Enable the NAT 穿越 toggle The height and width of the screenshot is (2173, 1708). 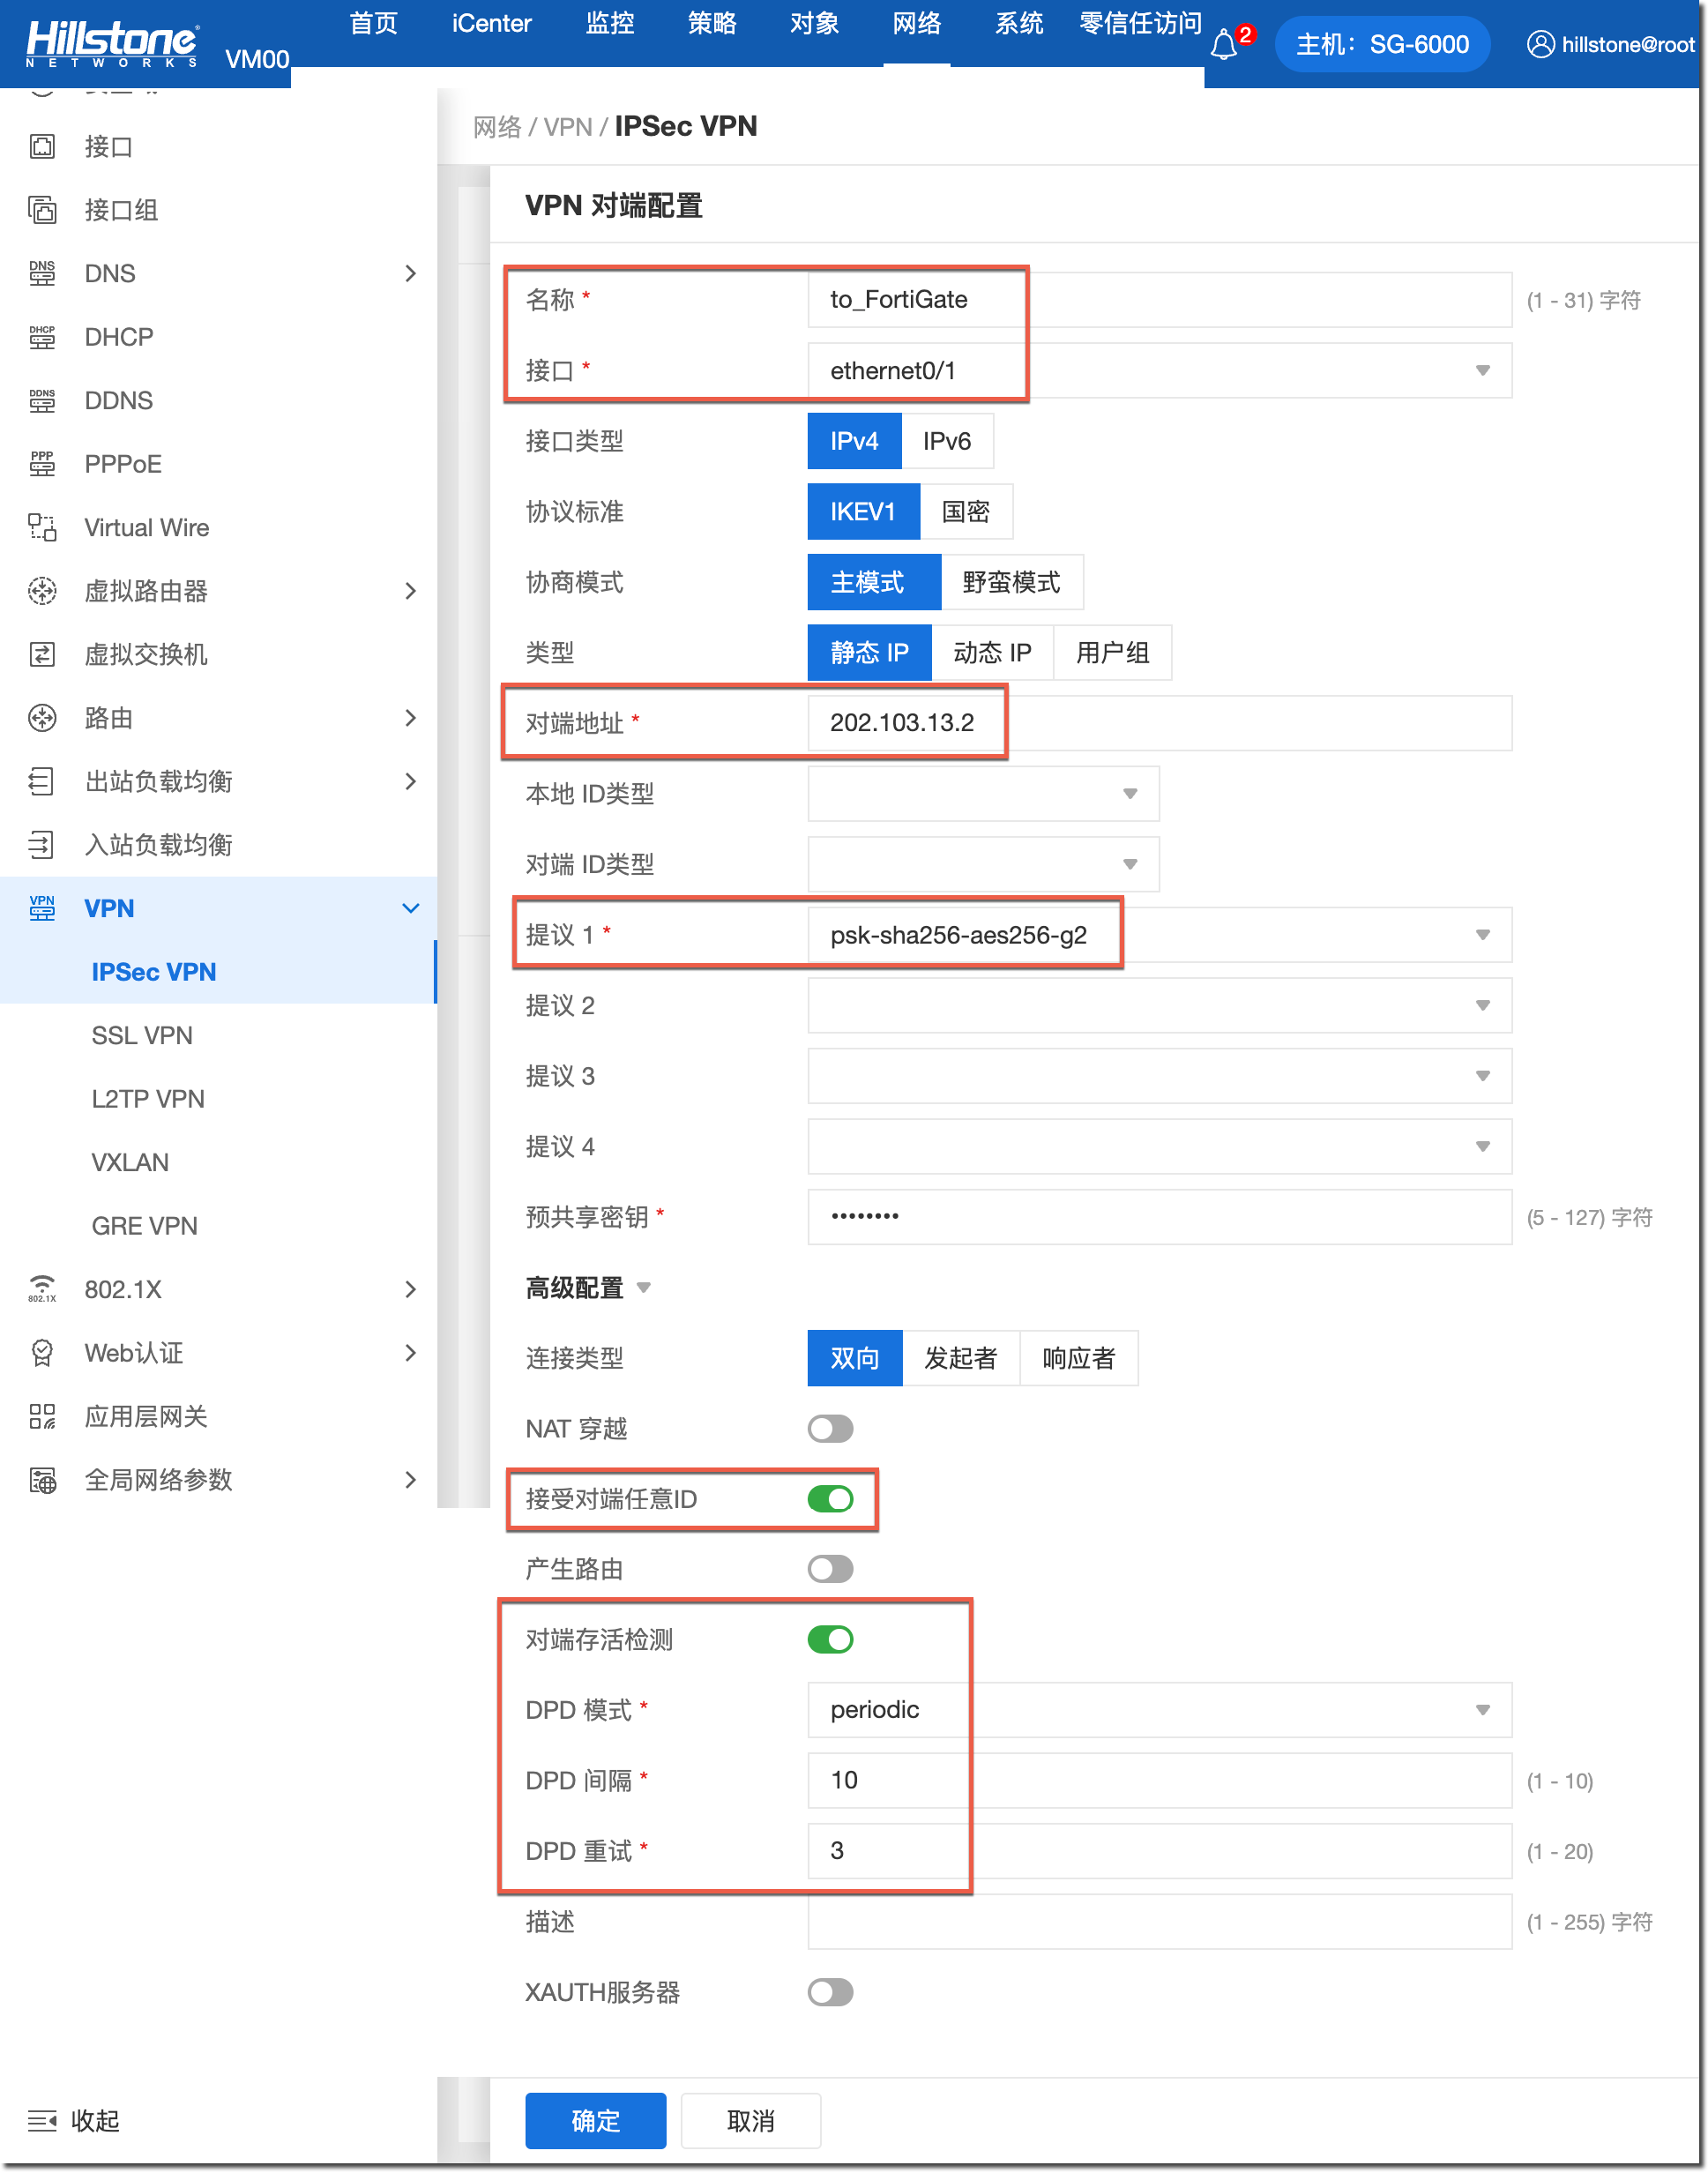tap(830, 1429)
